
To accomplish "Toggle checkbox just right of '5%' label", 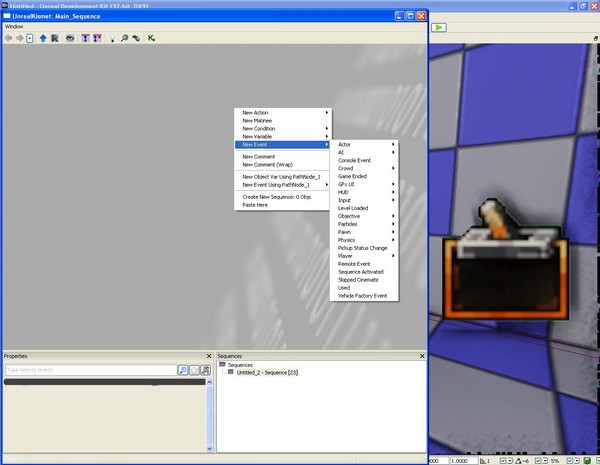I will 570,461.
